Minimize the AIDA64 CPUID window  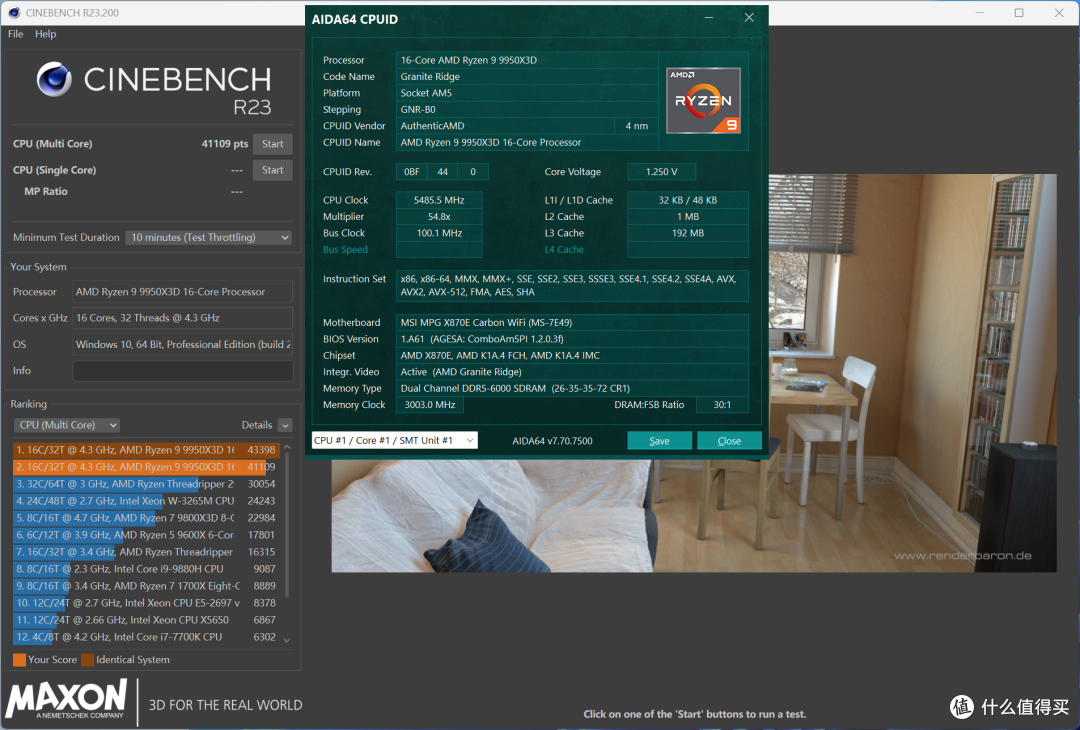click(x=709, y=18)
